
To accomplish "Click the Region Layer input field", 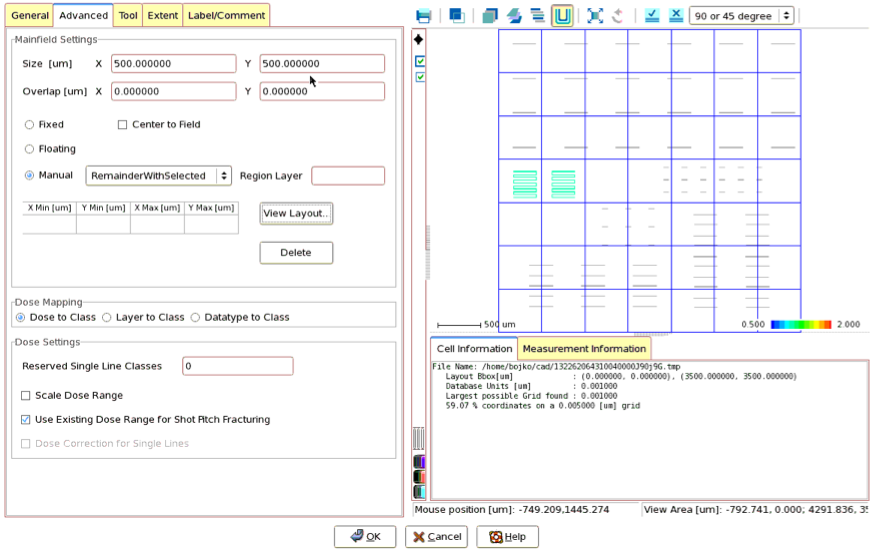I will (x=348, y=176).
